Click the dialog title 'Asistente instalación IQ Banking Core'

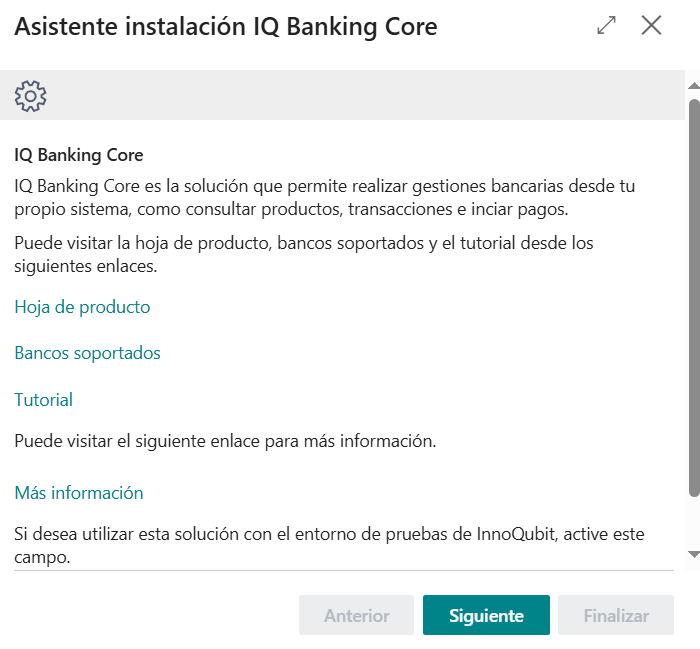pos(226,27)
